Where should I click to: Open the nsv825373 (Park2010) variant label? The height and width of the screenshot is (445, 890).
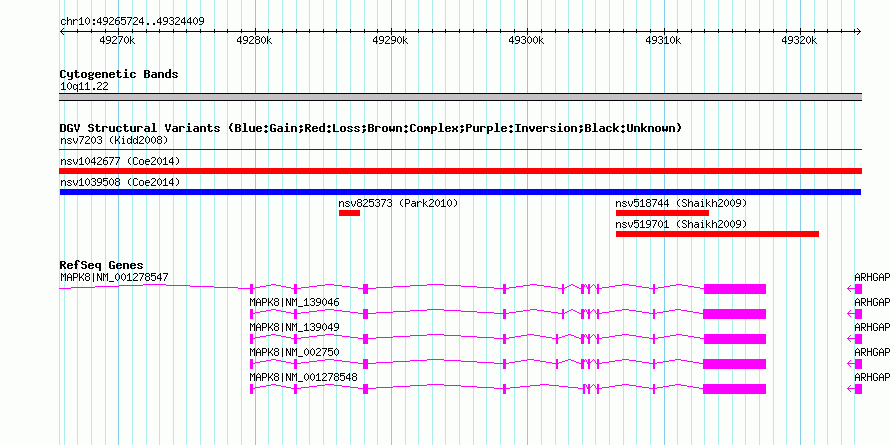click(398, 203)
